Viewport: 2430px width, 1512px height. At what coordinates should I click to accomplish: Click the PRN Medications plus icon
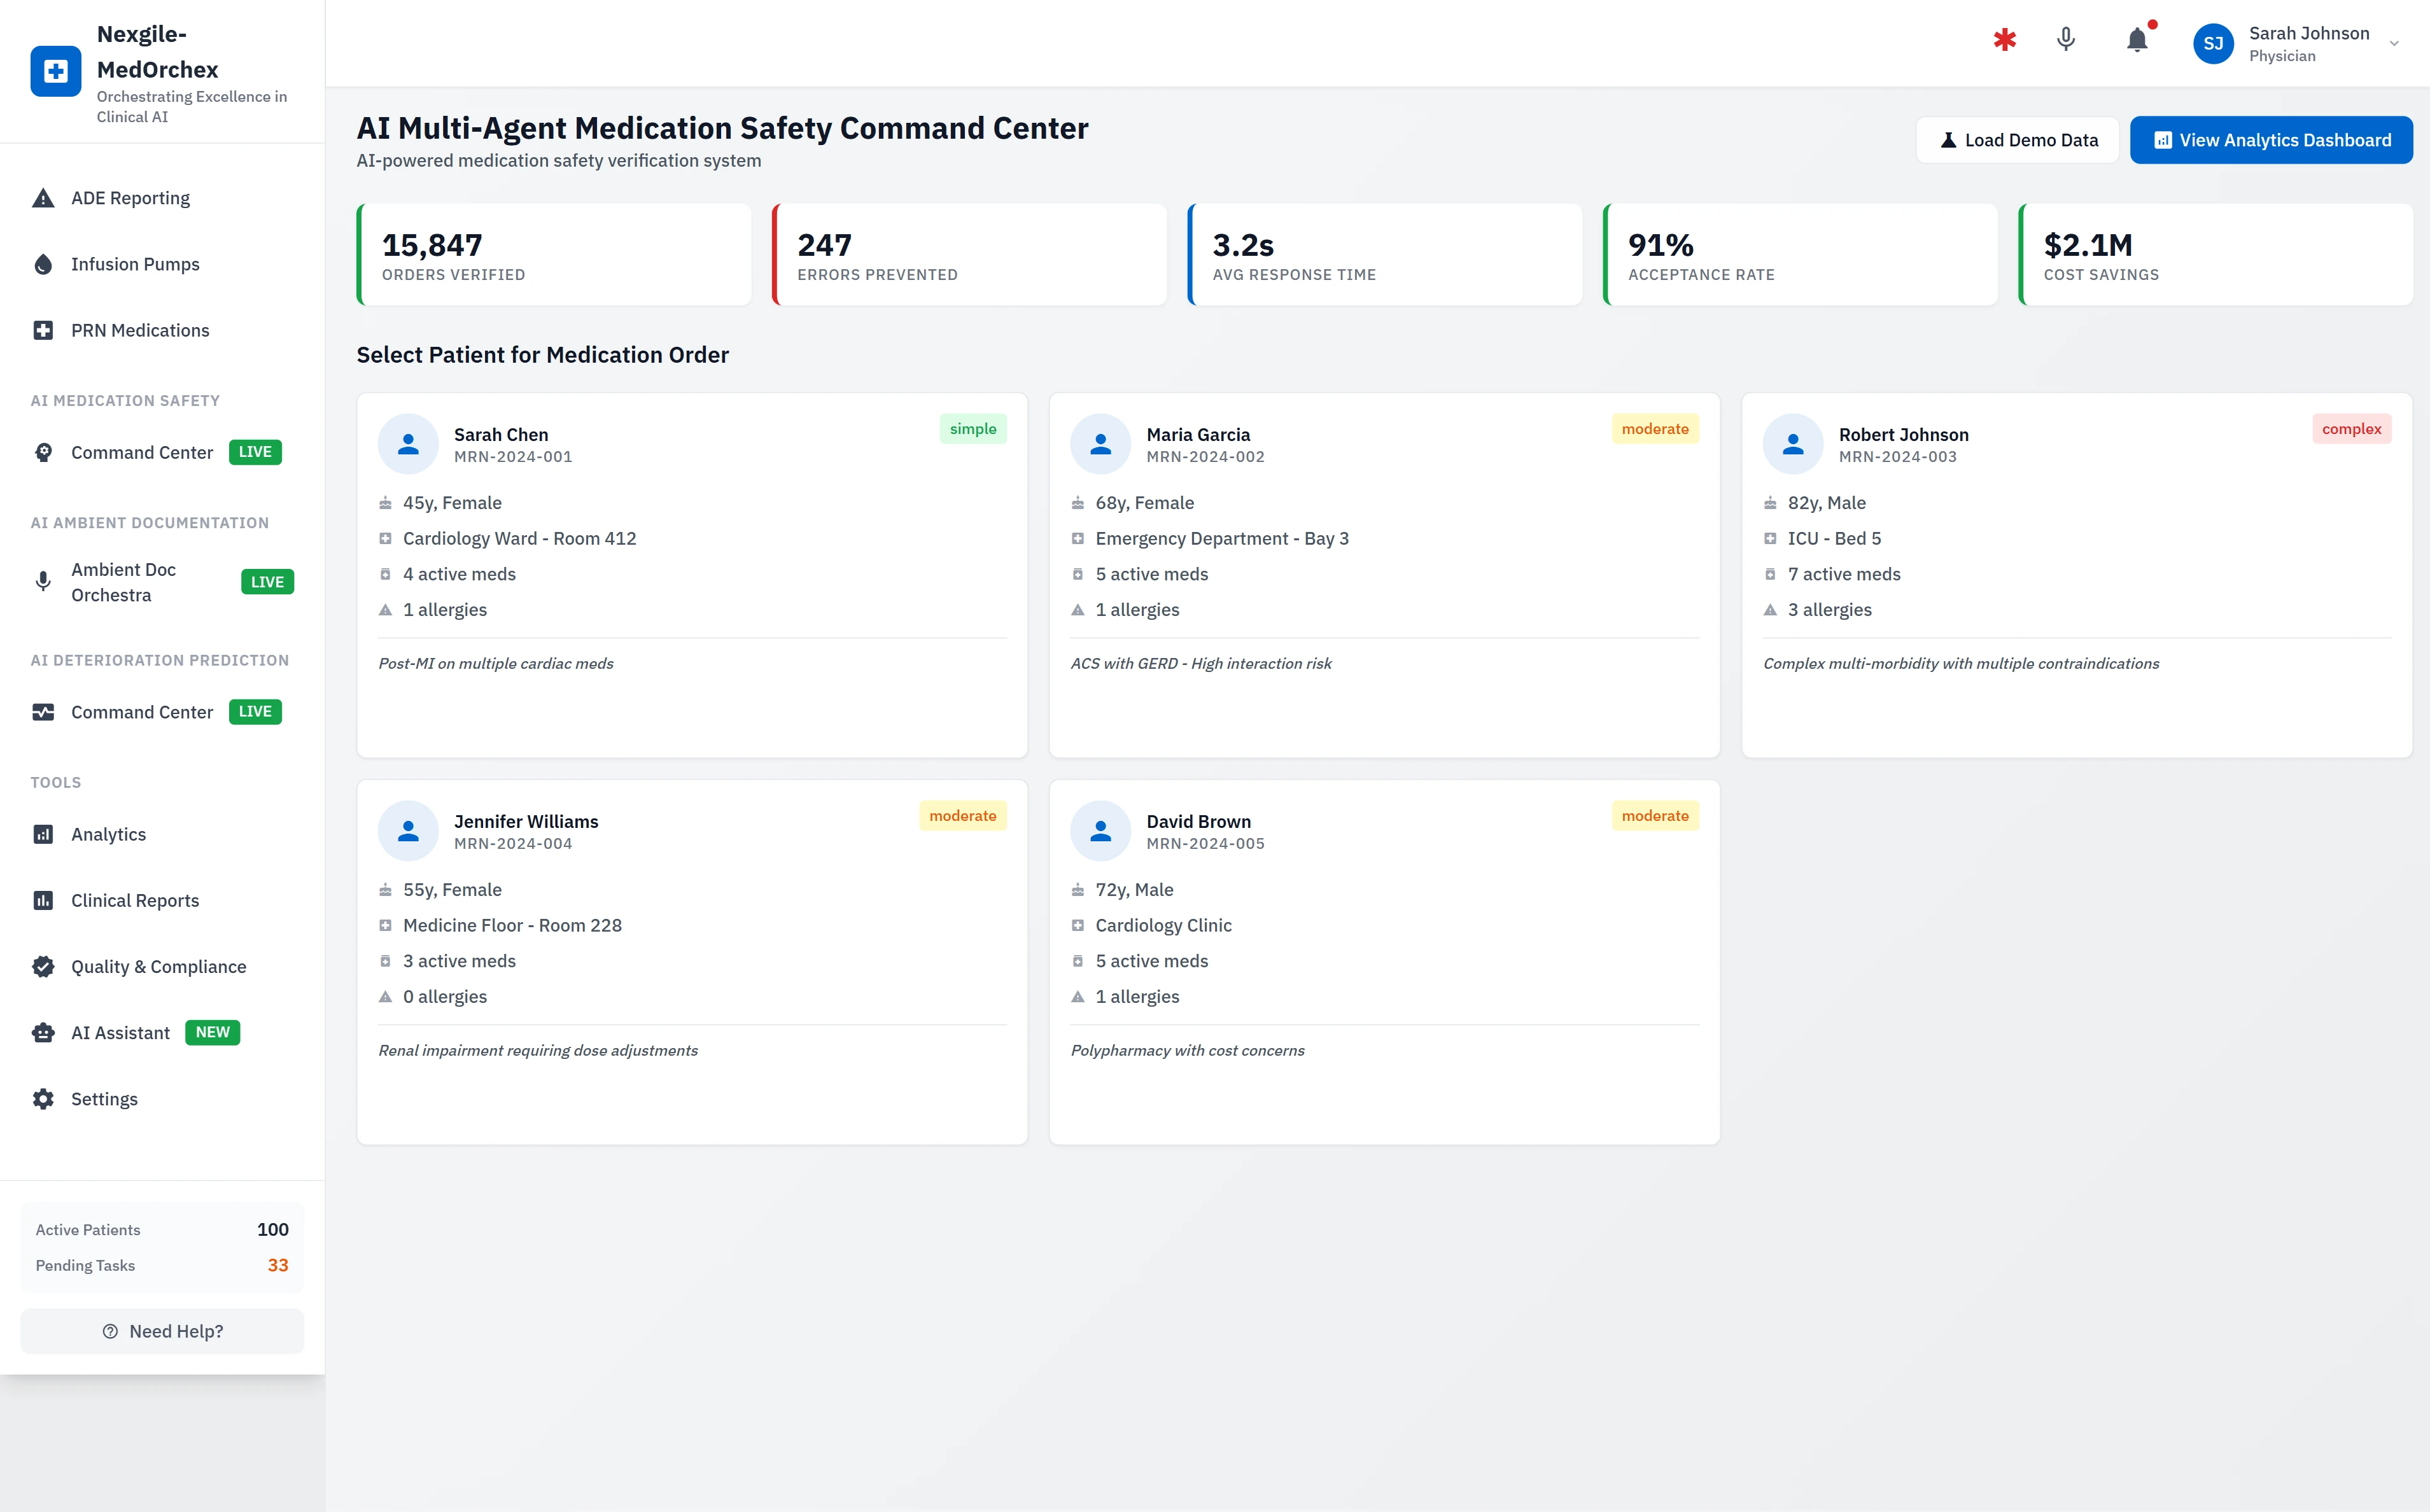tap(43, 330)
